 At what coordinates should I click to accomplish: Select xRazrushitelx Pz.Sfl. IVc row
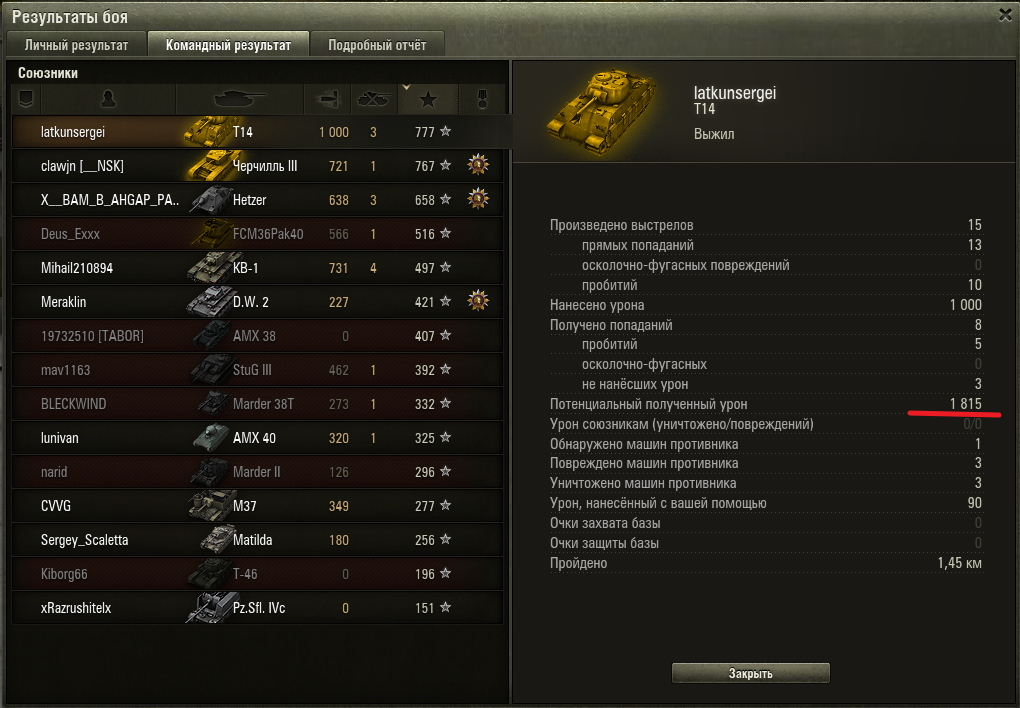coord(258,608)
